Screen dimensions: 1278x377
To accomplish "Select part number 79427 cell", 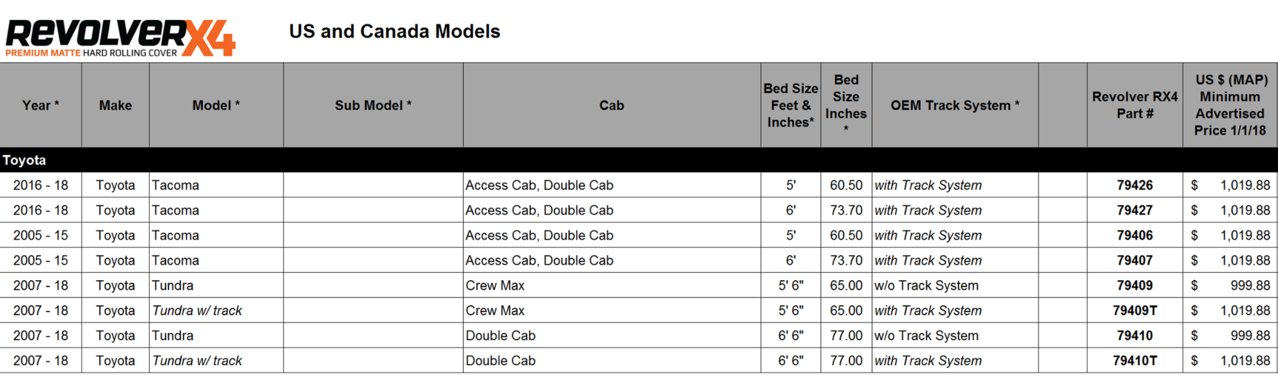I will pyautogui.click(x=1135, y=210).
